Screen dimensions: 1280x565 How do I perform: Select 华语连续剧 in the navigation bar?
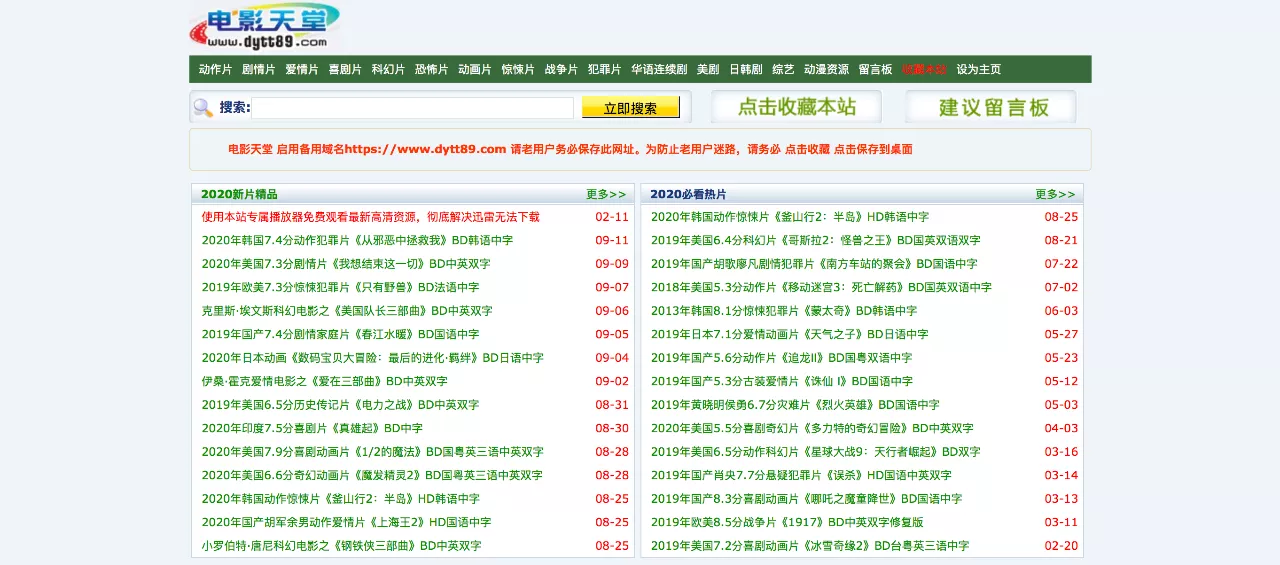[x=659, y=69]
